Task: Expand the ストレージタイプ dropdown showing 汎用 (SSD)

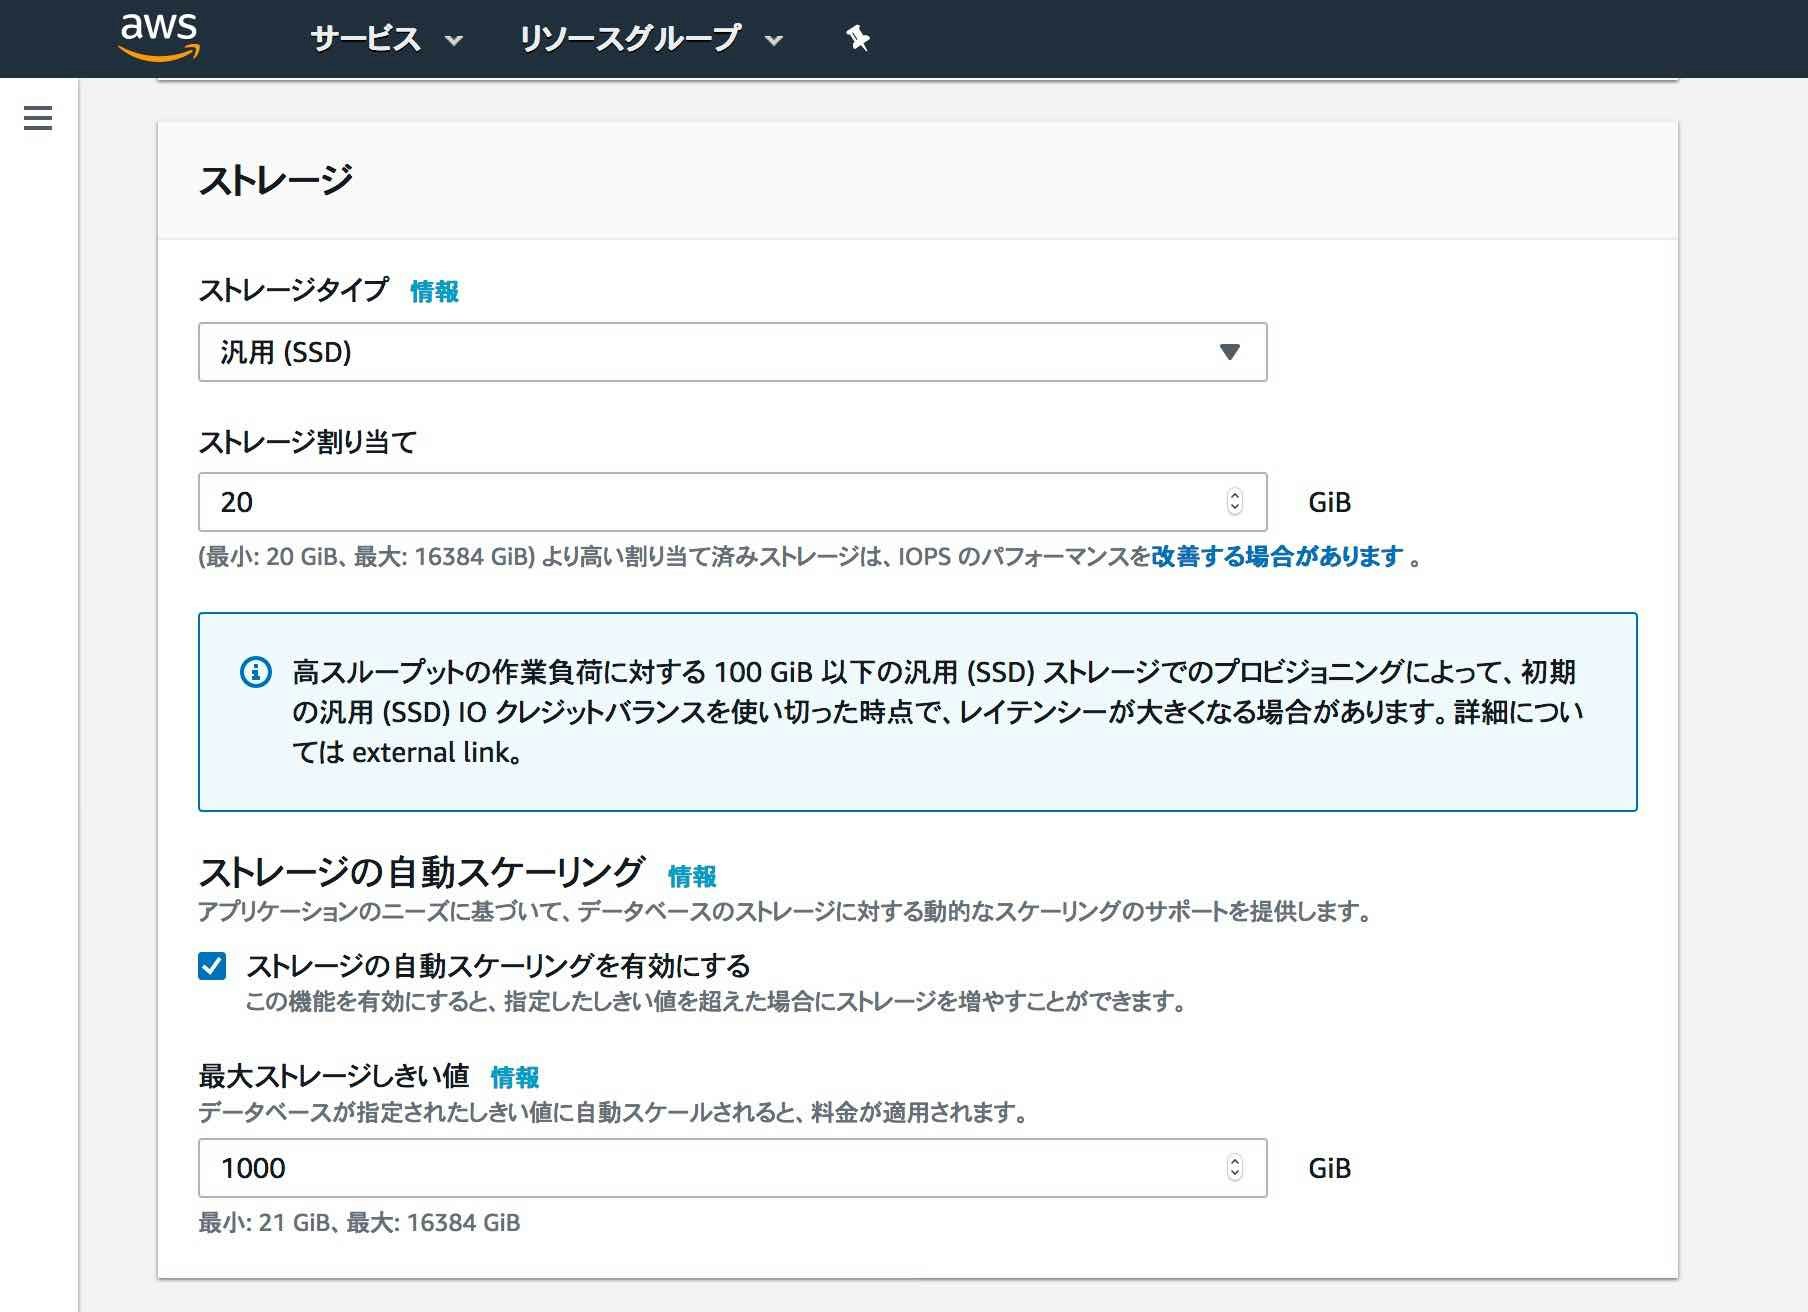Action: click(x=732, y=352)
